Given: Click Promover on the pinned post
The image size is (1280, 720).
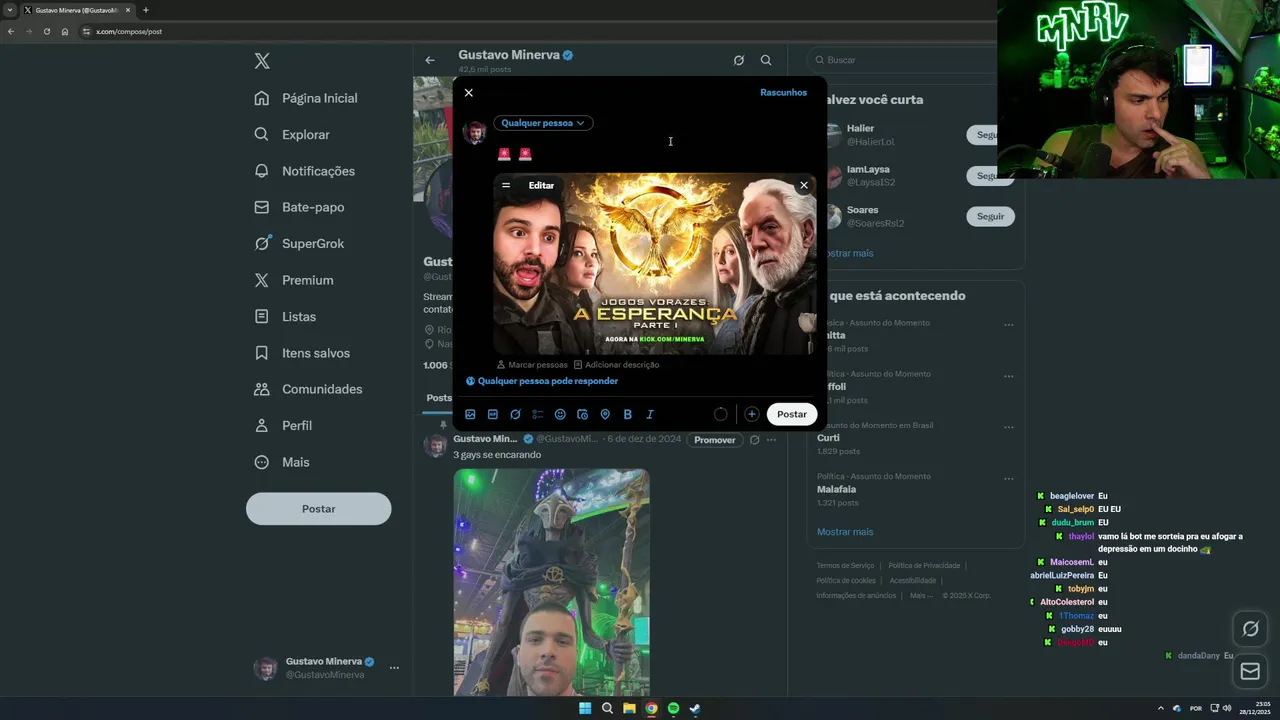Looking at the screenshot, I should (x=715, y=440).
